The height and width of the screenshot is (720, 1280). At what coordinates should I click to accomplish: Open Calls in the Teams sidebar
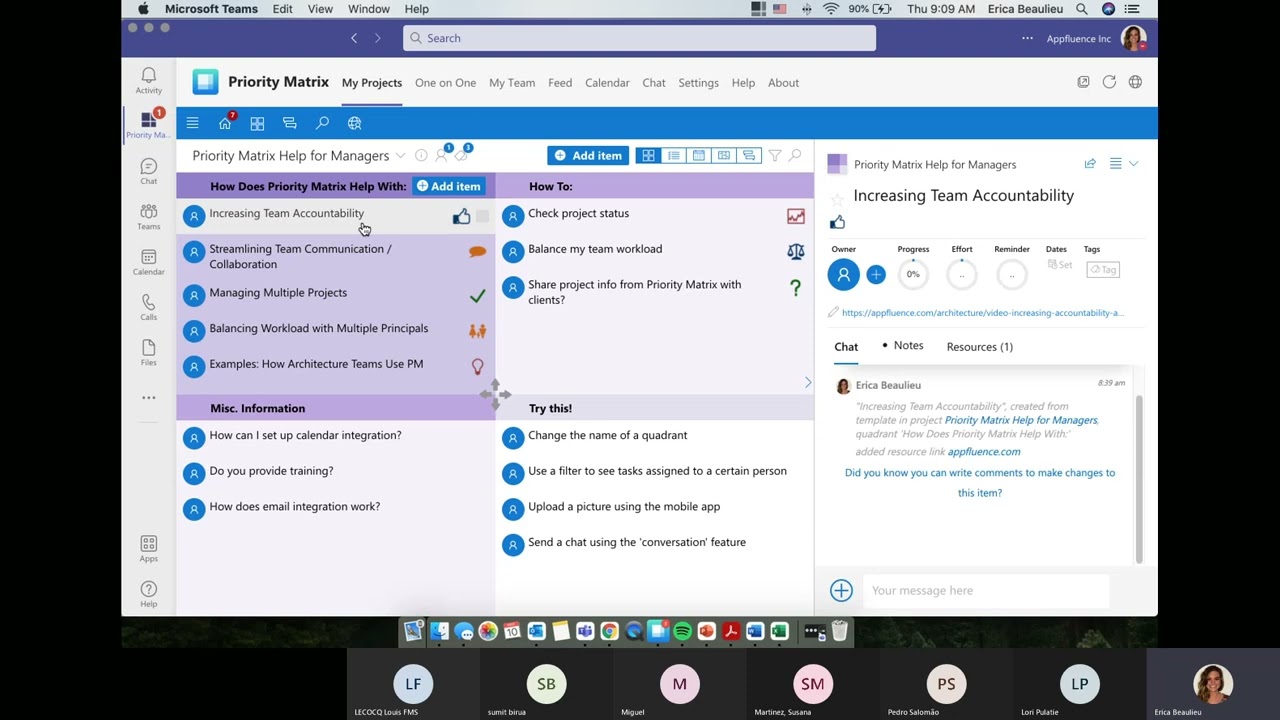click(148, 307)
